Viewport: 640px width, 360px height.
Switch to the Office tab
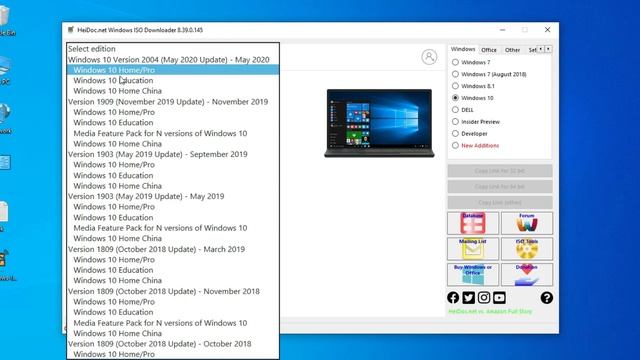coord(489,50)
